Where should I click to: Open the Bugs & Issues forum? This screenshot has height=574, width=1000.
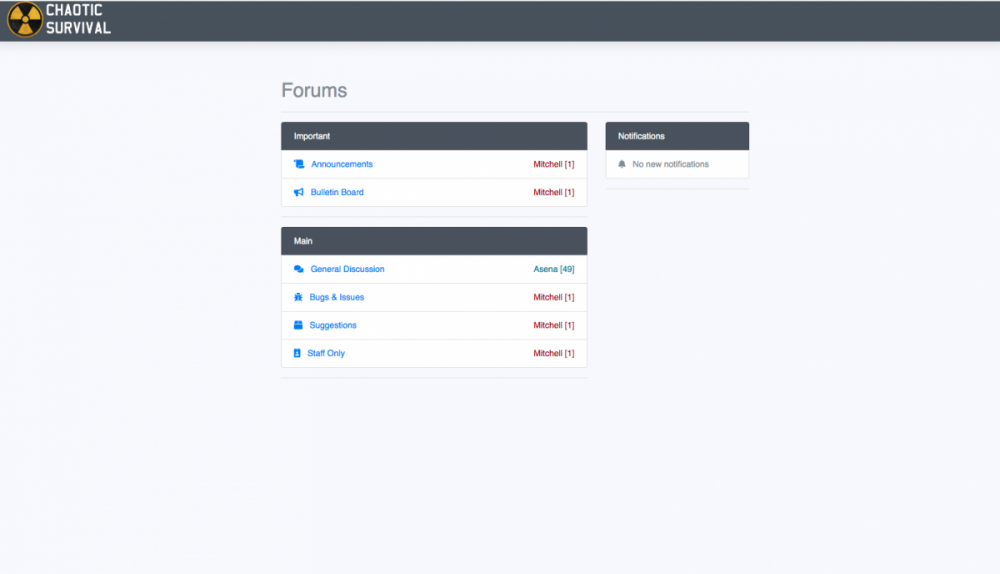[337, 297]
